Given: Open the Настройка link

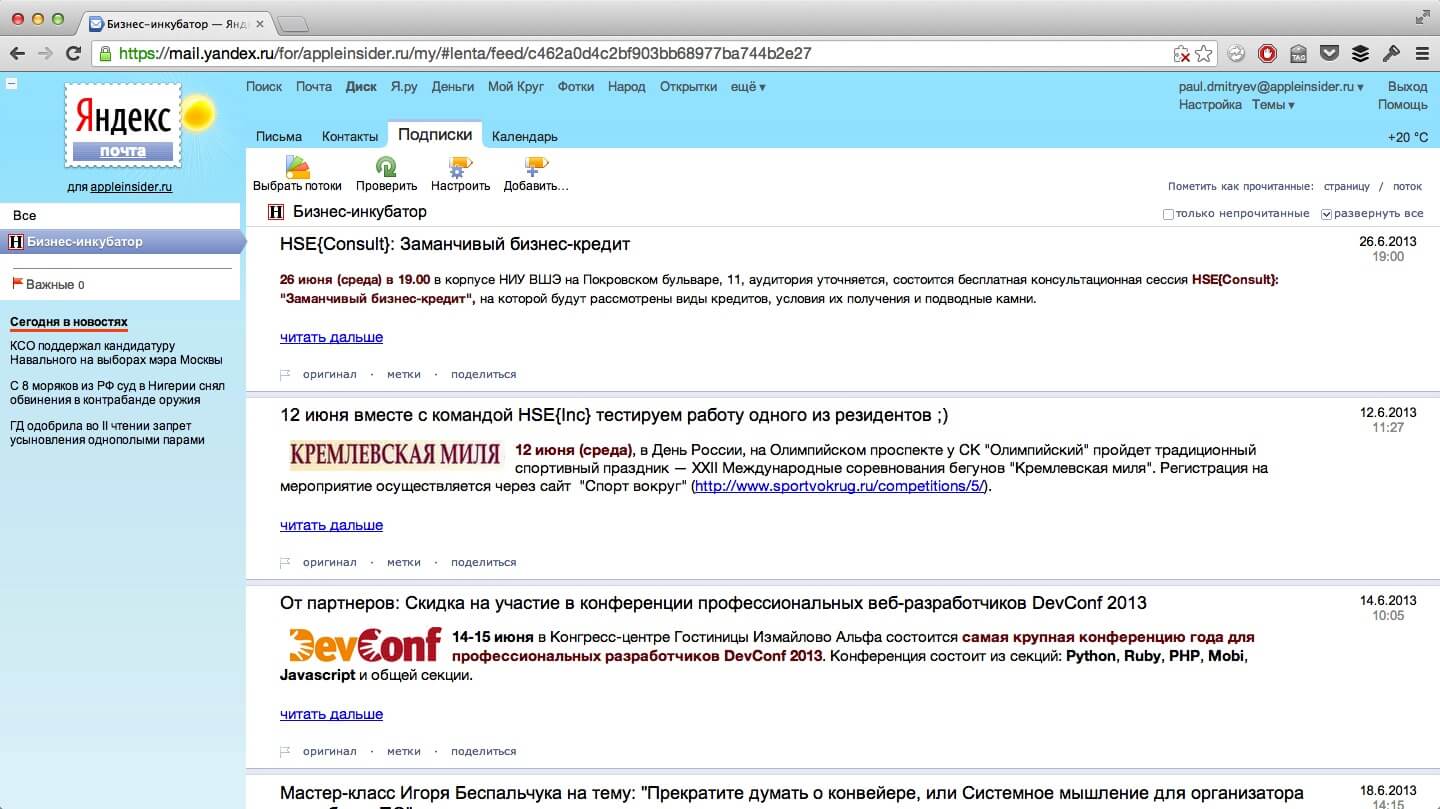Looking at the screenshot, I should pos(1210,105).
